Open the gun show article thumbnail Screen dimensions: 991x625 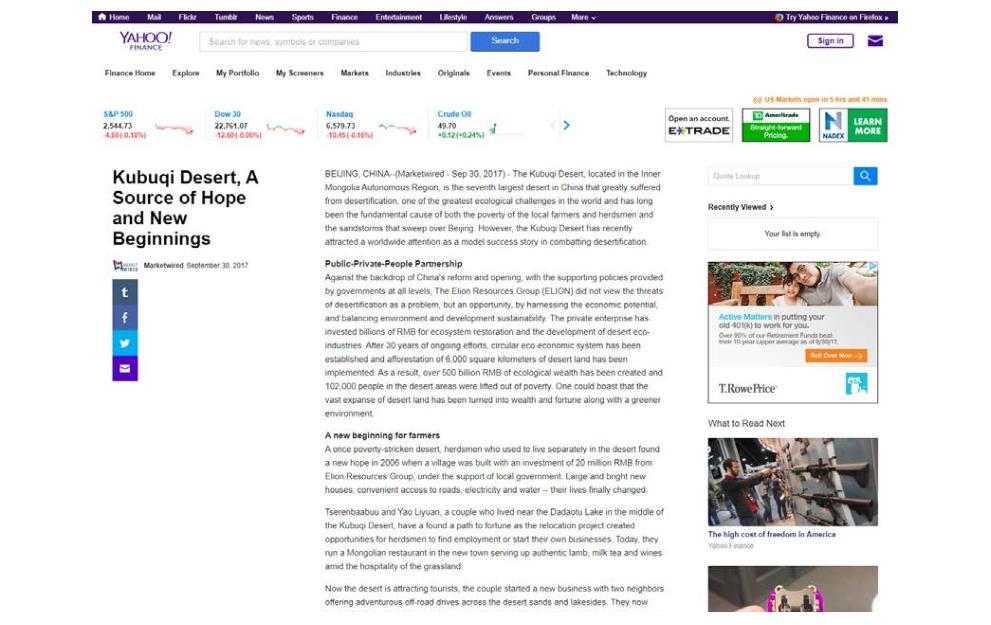pyautogui.click(x=793, y=482)
